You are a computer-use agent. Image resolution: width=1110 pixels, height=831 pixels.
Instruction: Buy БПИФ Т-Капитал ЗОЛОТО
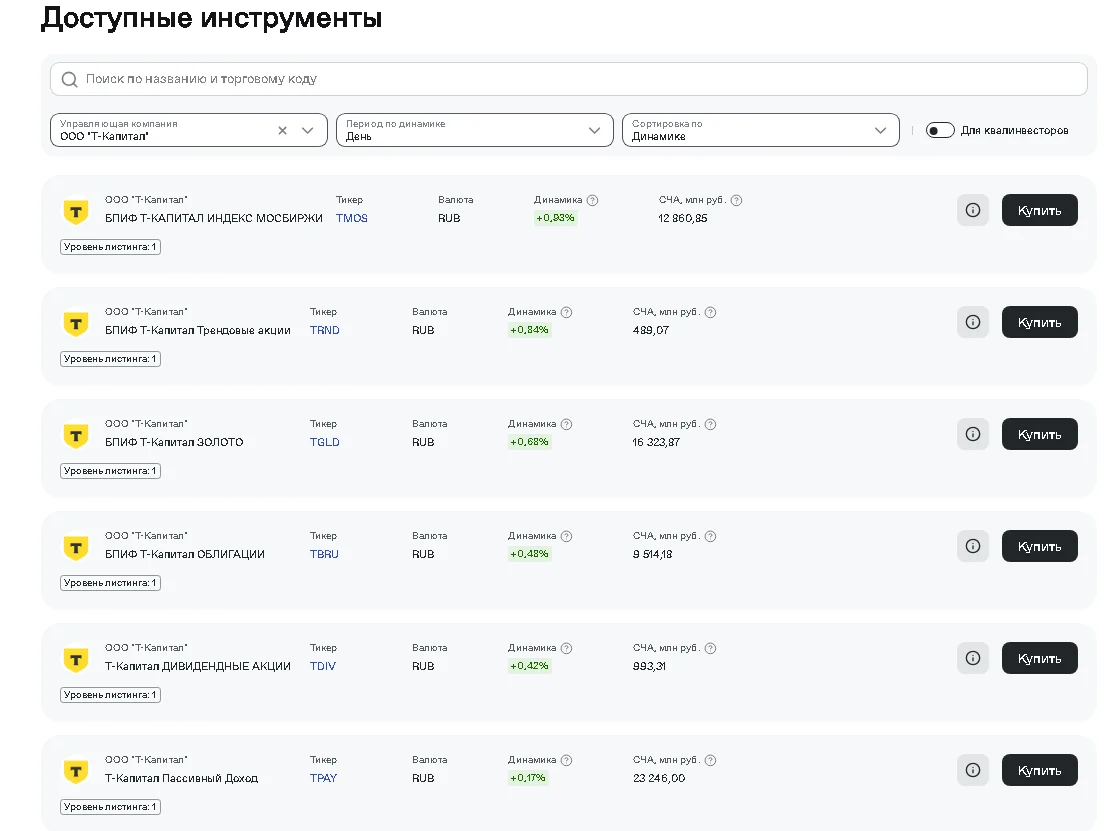tap(1039, 434)
